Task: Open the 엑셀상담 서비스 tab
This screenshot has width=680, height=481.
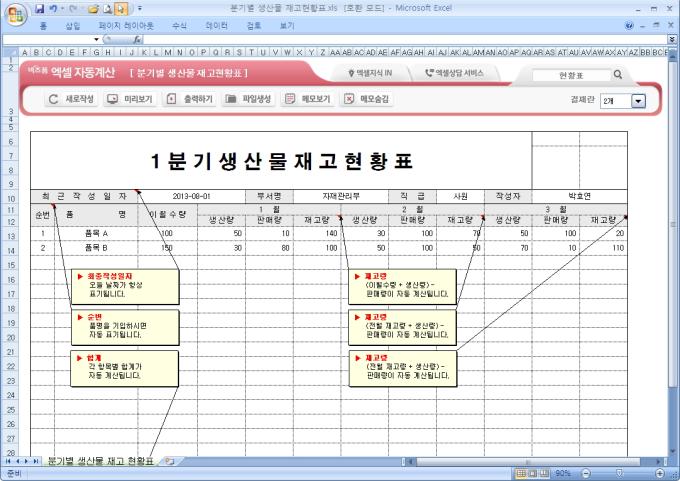Action: (454, 73)
